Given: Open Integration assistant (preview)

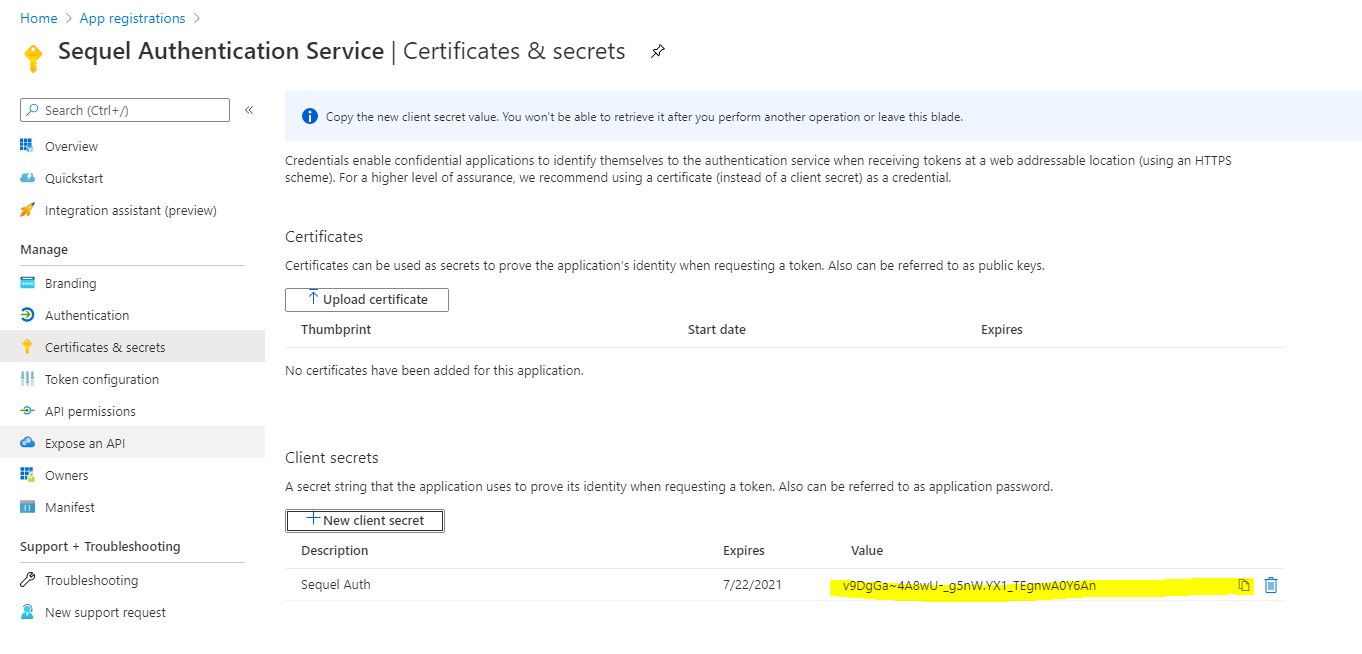Looking at the screenshot, I should pos(131,210).
